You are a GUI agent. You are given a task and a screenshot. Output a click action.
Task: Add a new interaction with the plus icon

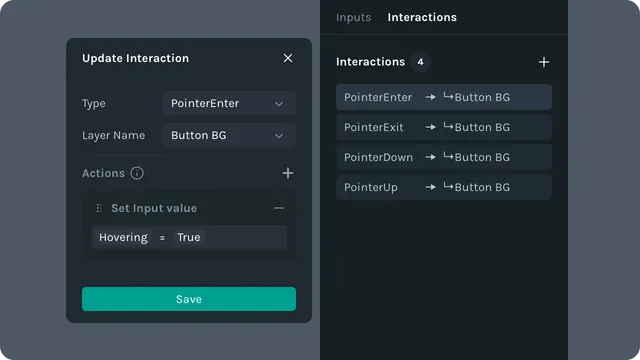[544, 62]
